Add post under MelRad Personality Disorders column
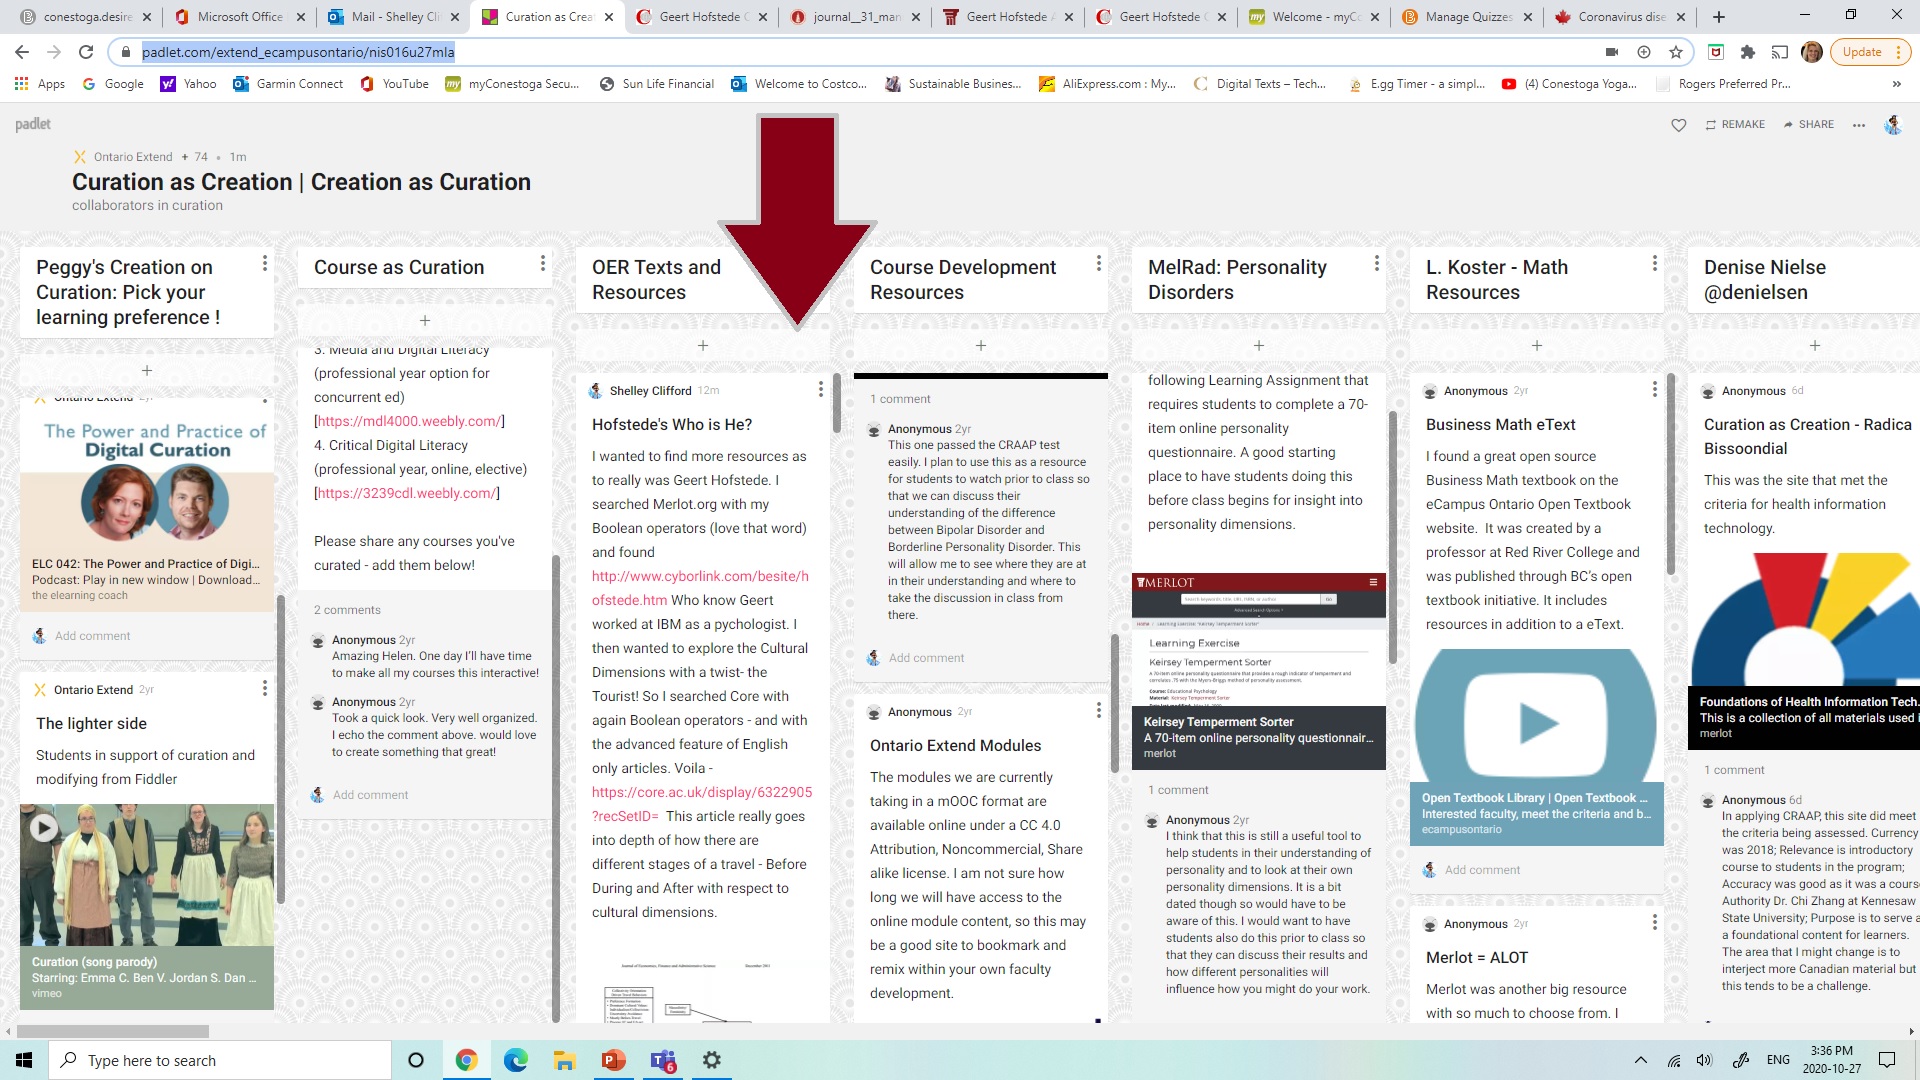 click(x=1259, y=346)
